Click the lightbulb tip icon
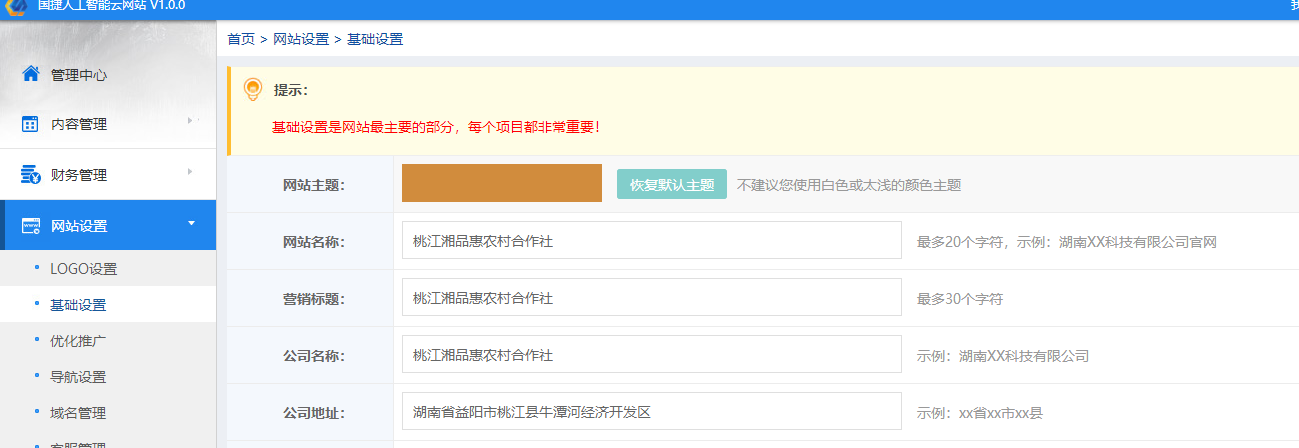Image resolution: width=1299 pixels, height=448 pixels. click(x=253, y=90)
